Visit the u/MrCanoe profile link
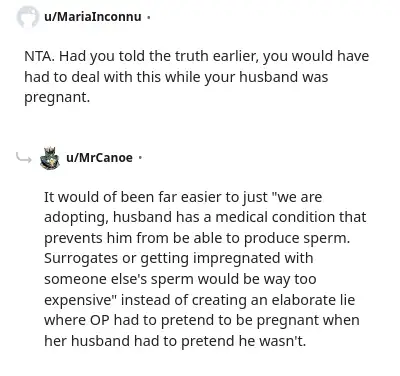 pyautogui.click(x=99, y=157)
